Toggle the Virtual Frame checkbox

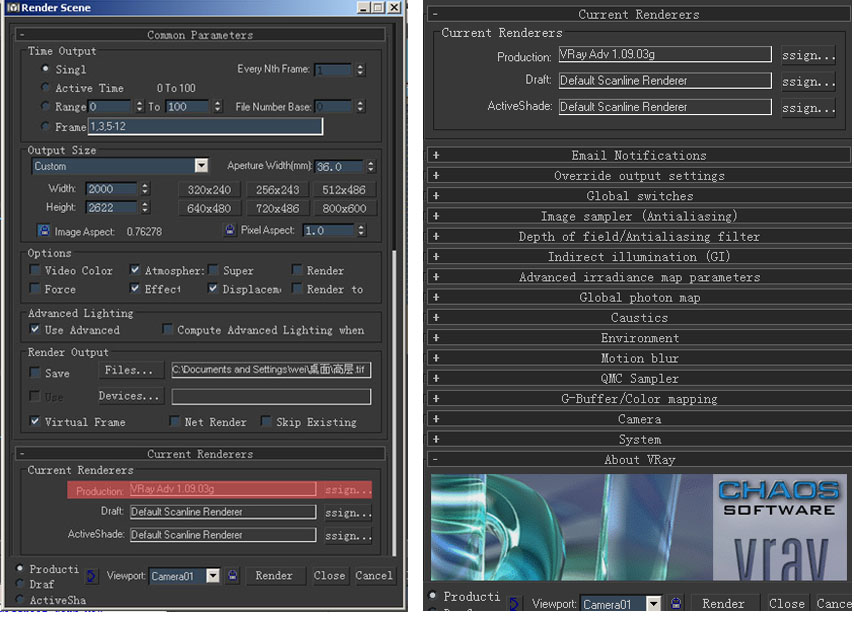35,421
